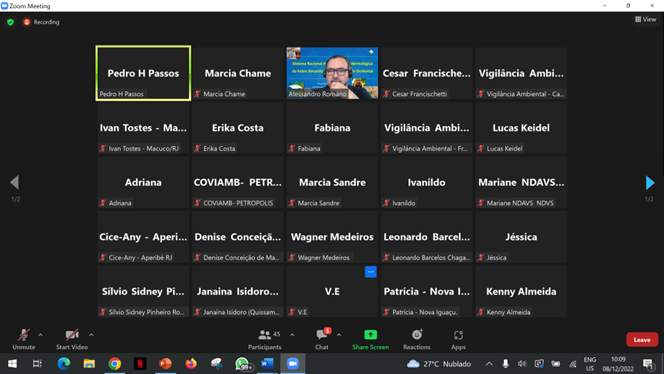Go to next page of participants

(650, 183)
